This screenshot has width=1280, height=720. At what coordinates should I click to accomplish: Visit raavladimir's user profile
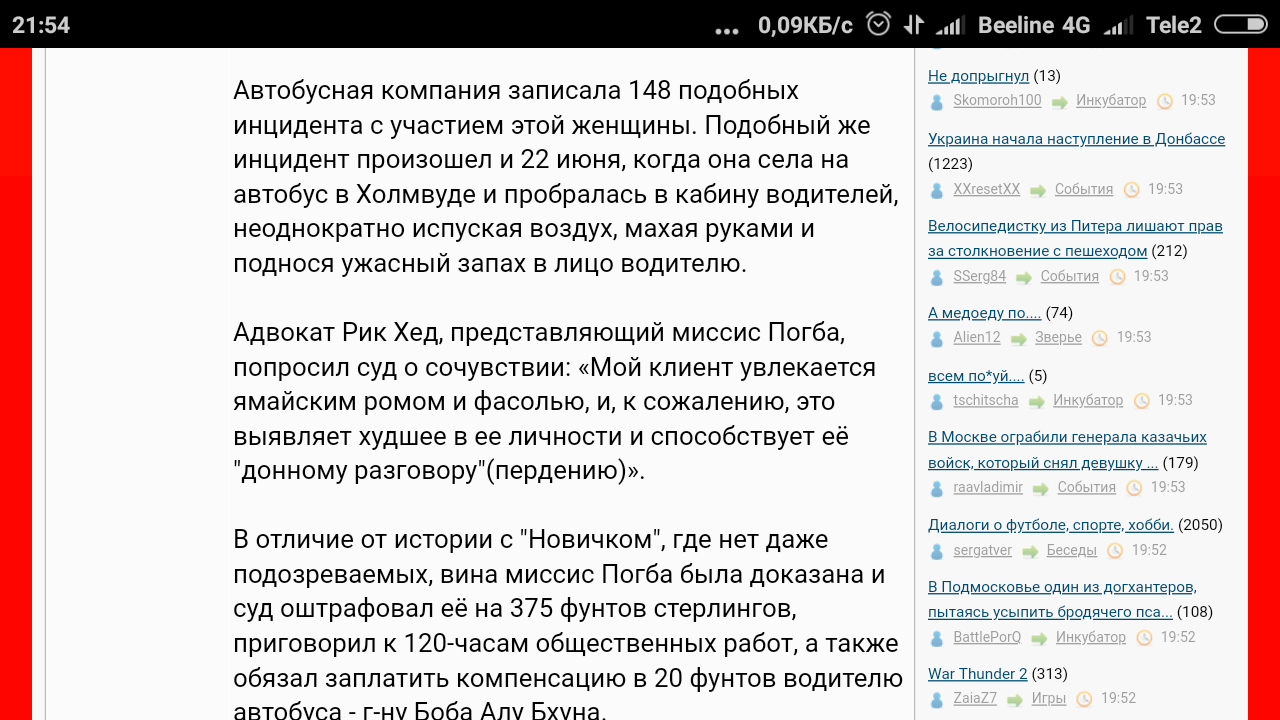click(988, 487)
